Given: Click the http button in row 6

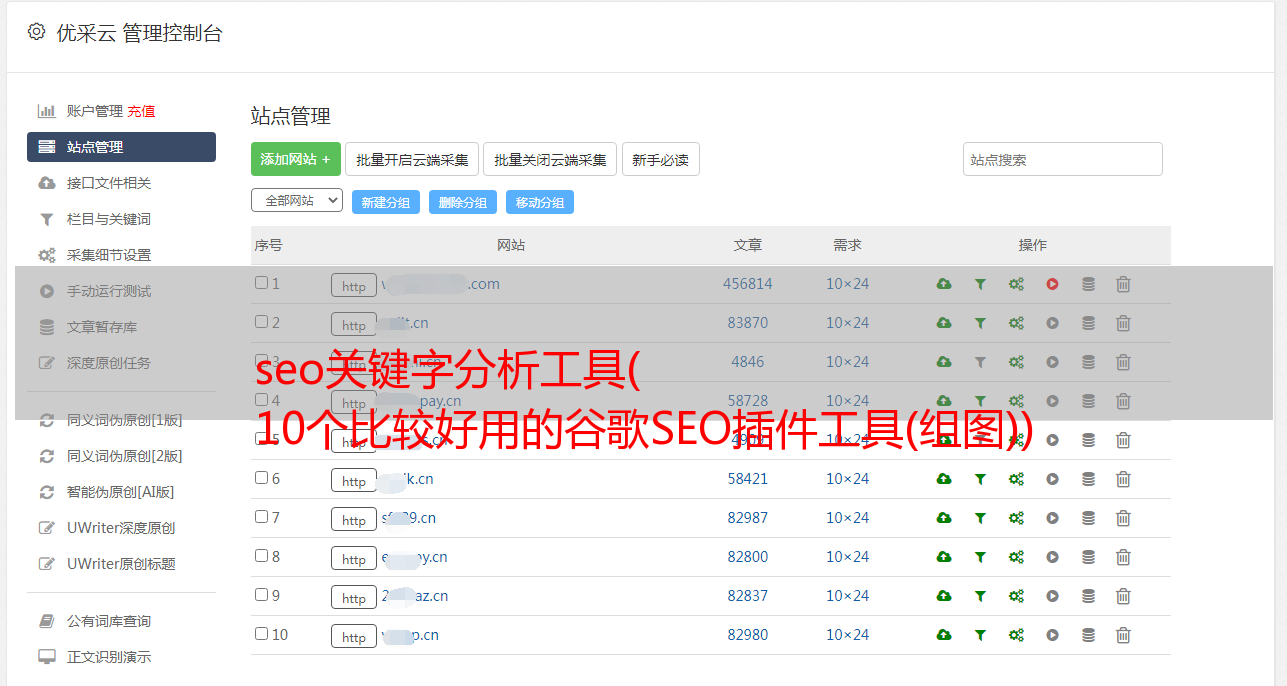Looking at the screenshot, I should click(354, 481).
